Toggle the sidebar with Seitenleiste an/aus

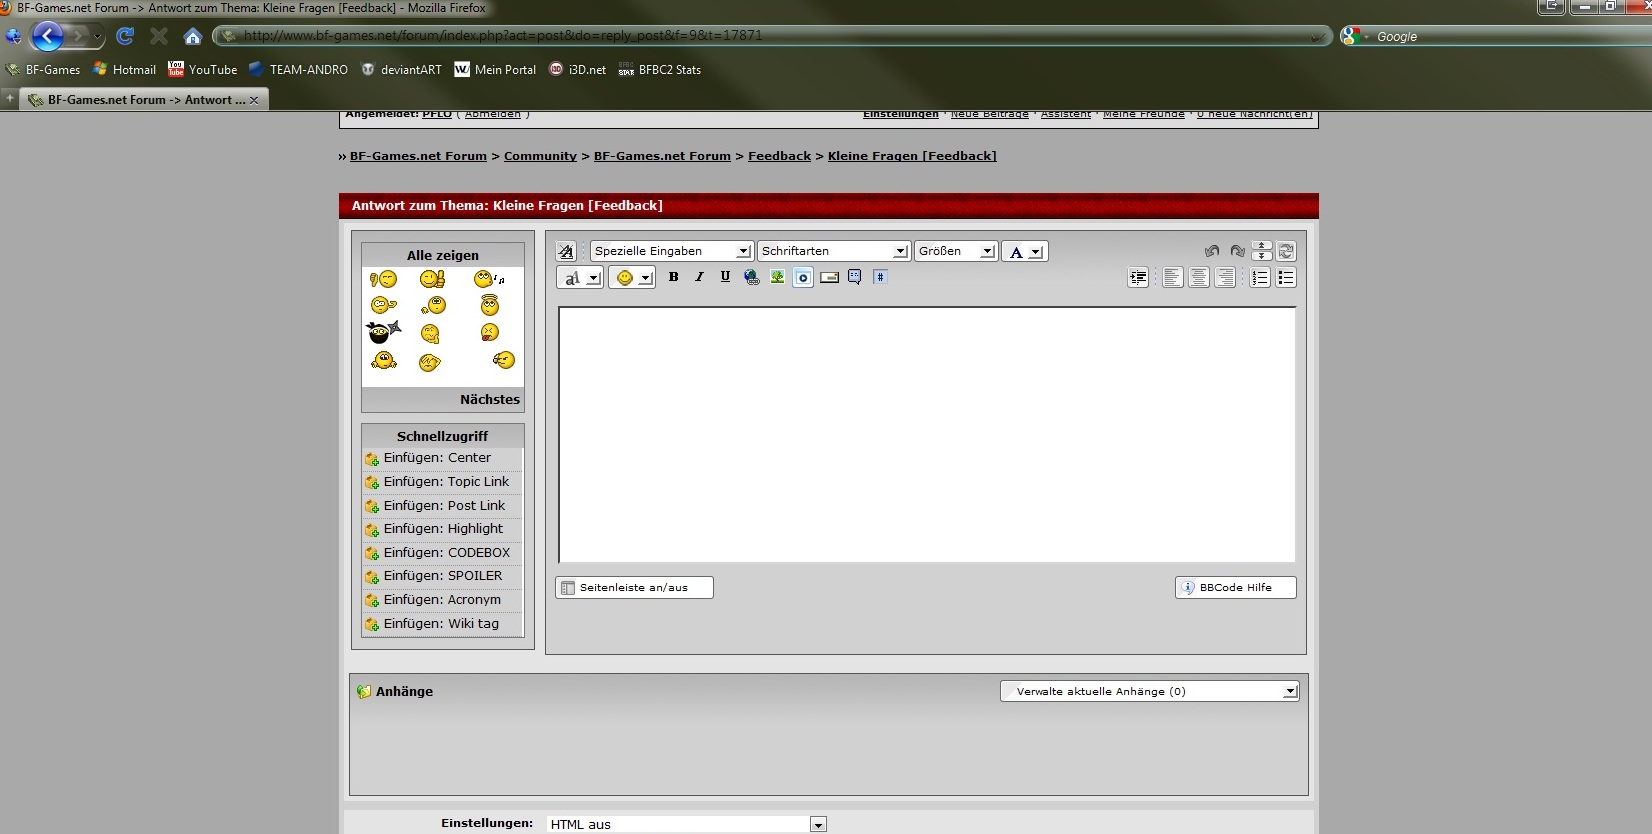(x=634, y=588)
